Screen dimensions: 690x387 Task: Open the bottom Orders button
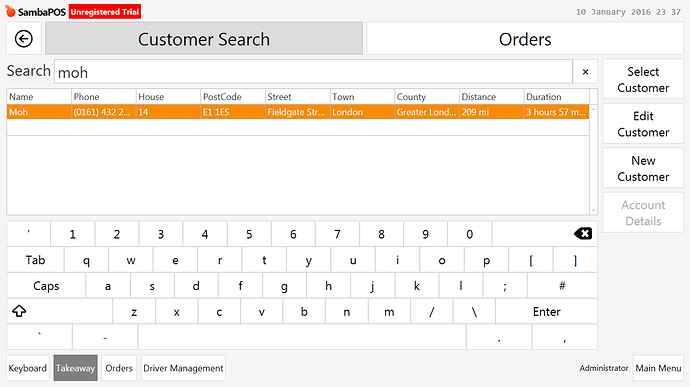pos(119,368)
